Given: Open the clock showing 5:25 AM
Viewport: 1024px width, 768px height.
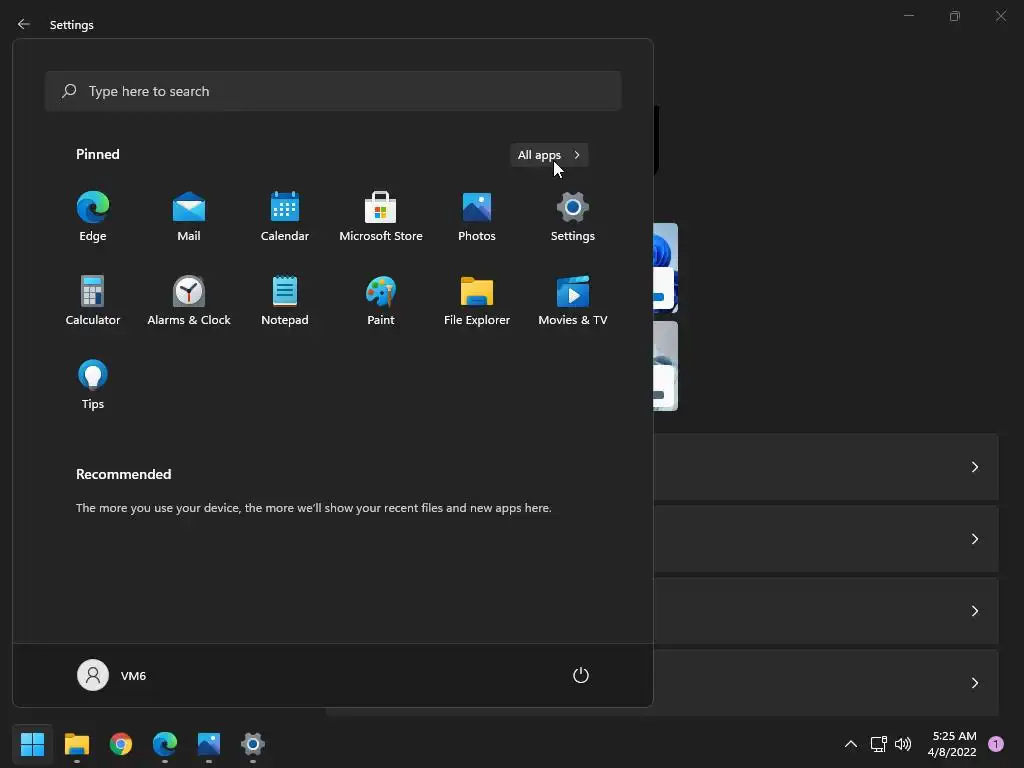Looking at the screenshot, I should point(952,744).
